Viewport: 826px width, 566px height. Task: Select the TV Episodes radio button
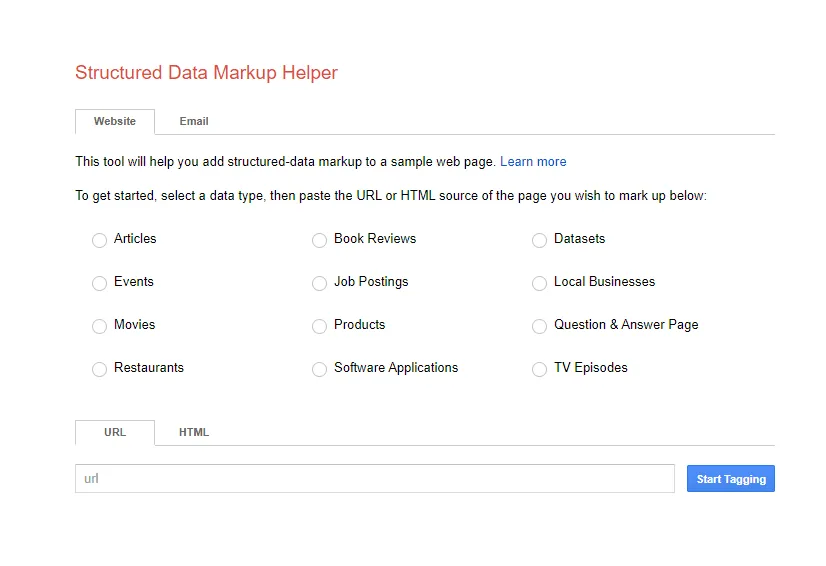[x=539, y=369]
